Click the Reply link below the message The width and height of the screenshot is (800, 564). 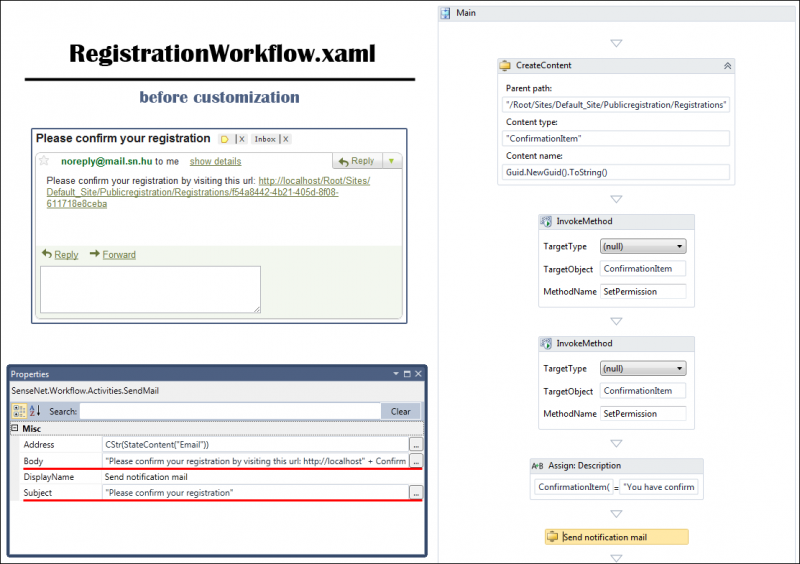pos(66,254)
